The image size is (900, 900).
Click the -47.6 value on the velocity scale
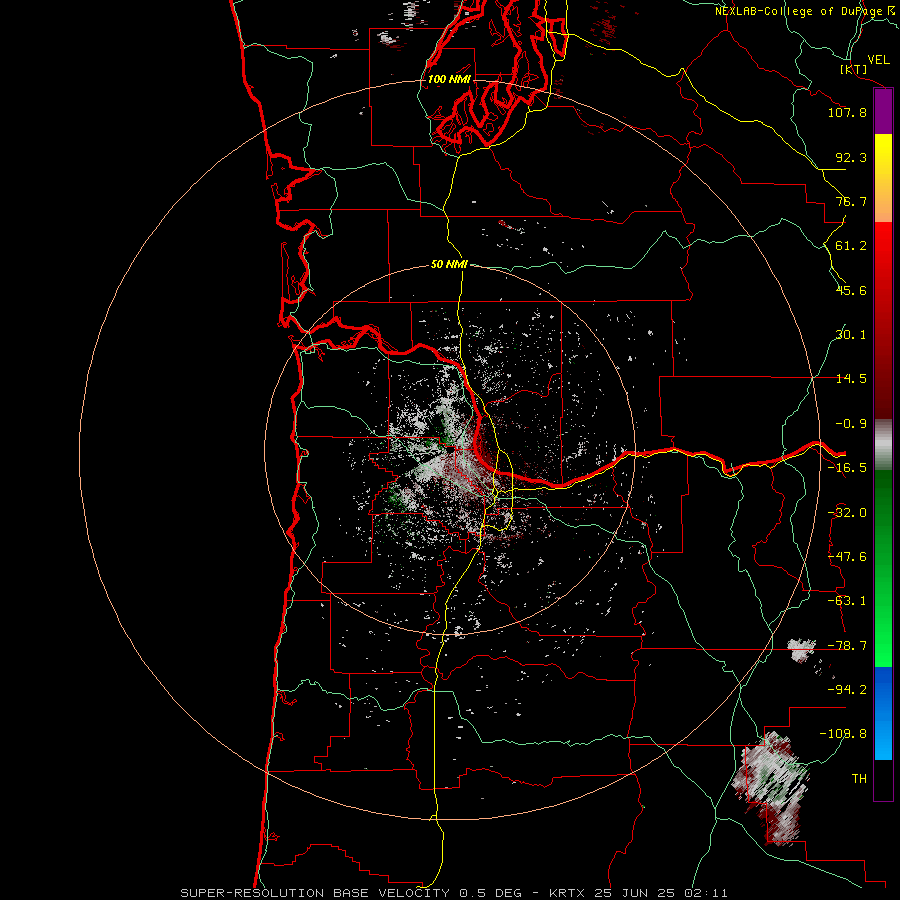point(847,557)
